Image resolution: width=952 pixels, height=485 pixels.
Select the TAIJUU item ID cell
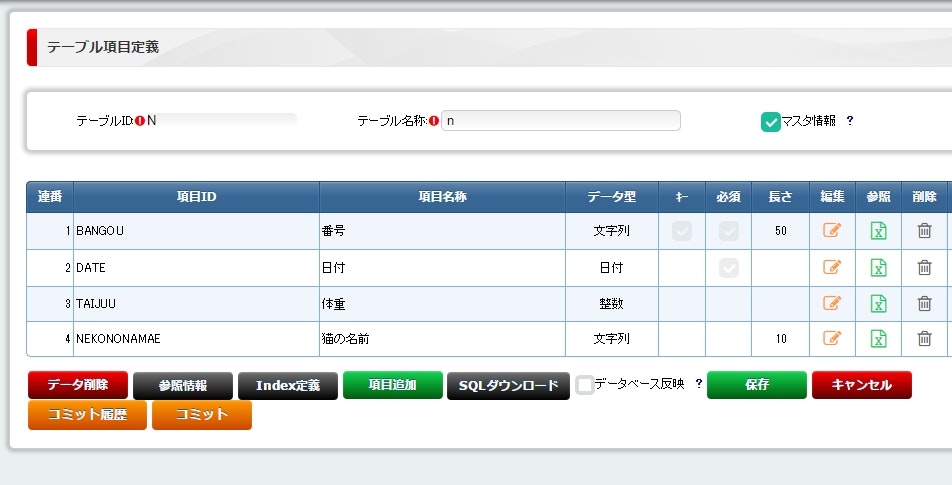pyautogui.click(x=196, y=304)
